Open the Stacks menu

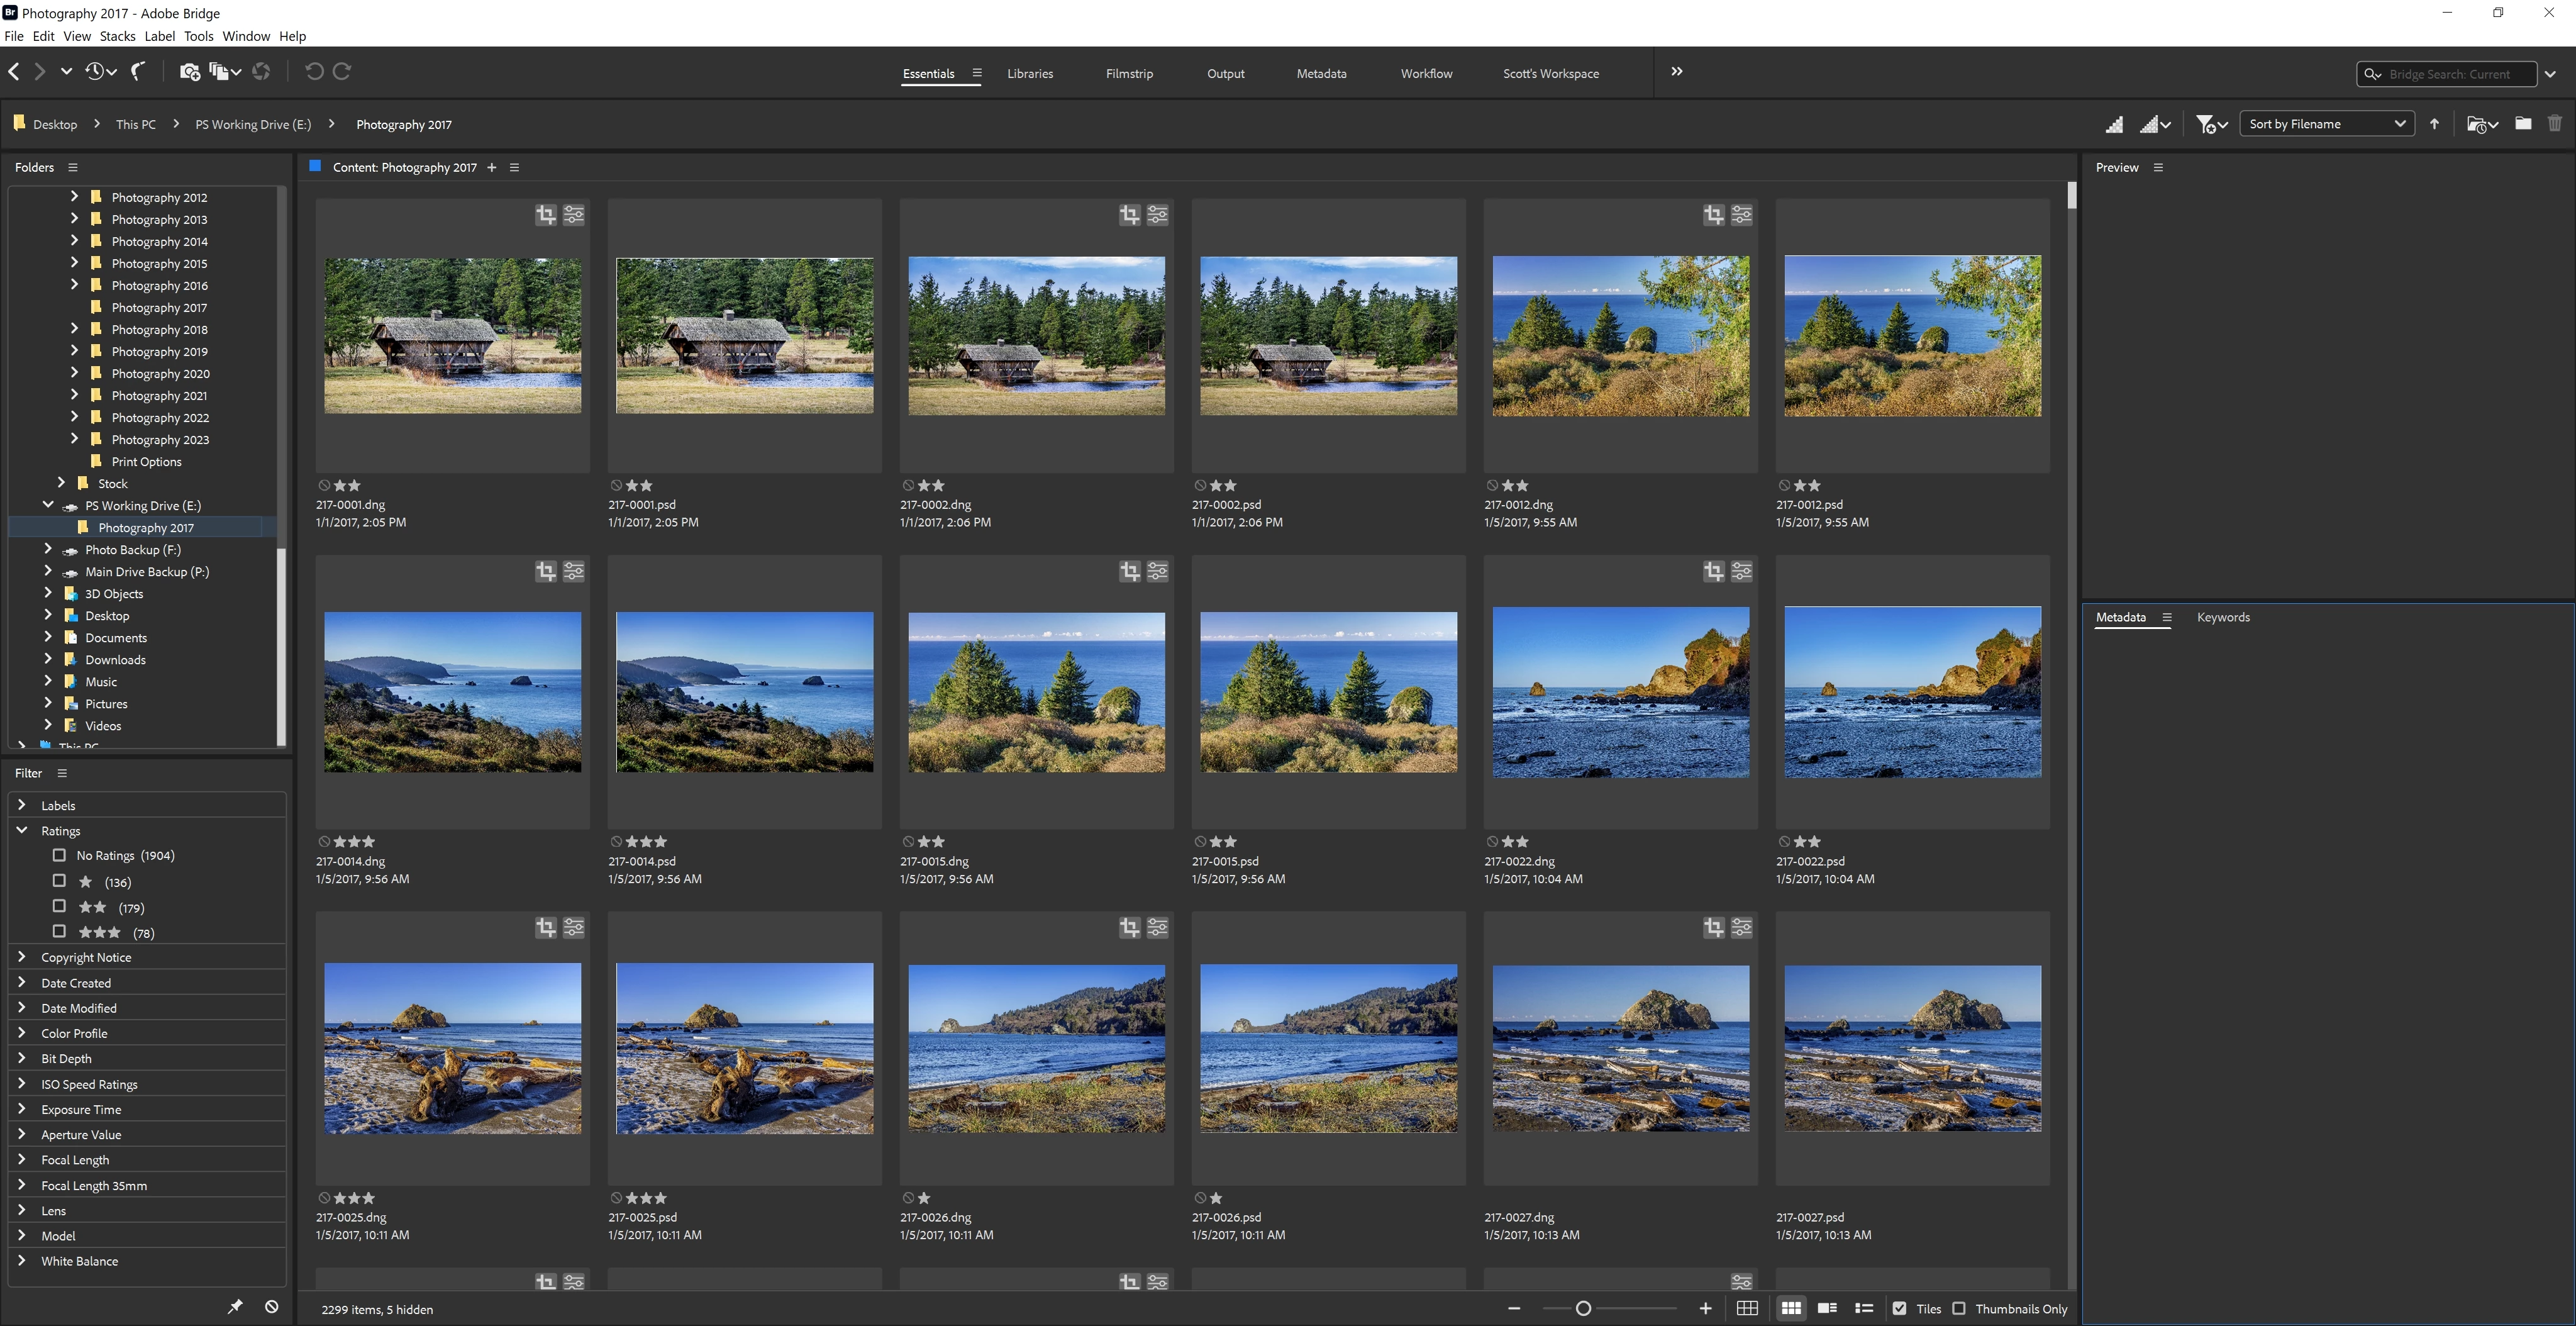pyautogui.click(x=117, y=36)
